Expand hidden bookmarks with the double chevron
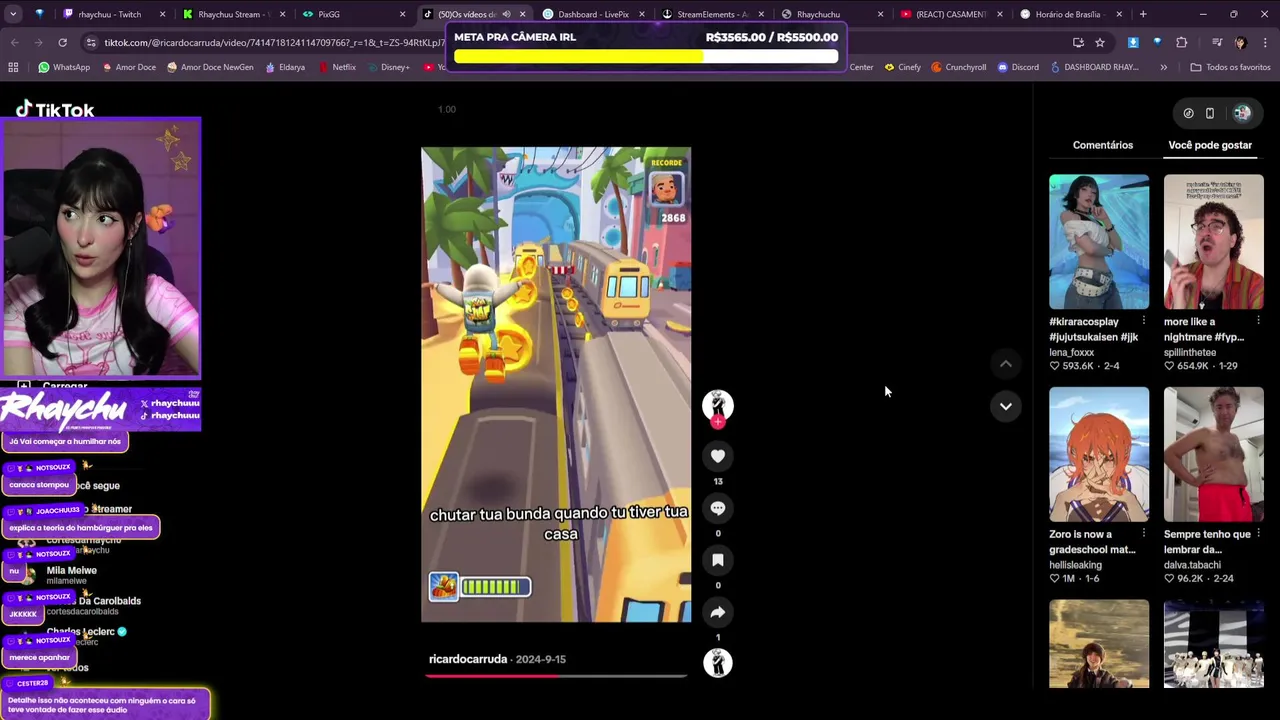The height and width of the screenshot is (720, 1280). coord(1163,67)
